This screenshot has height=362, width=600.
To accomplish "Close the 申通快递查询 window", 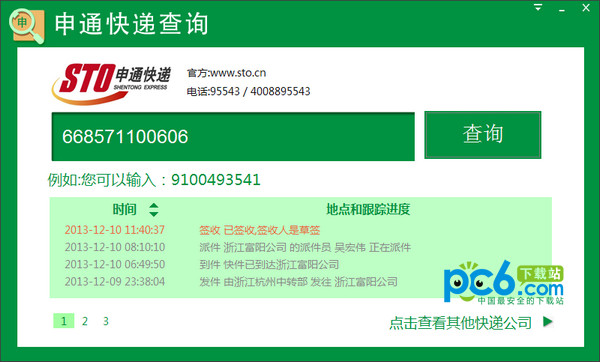I will [x=586, y=7].
